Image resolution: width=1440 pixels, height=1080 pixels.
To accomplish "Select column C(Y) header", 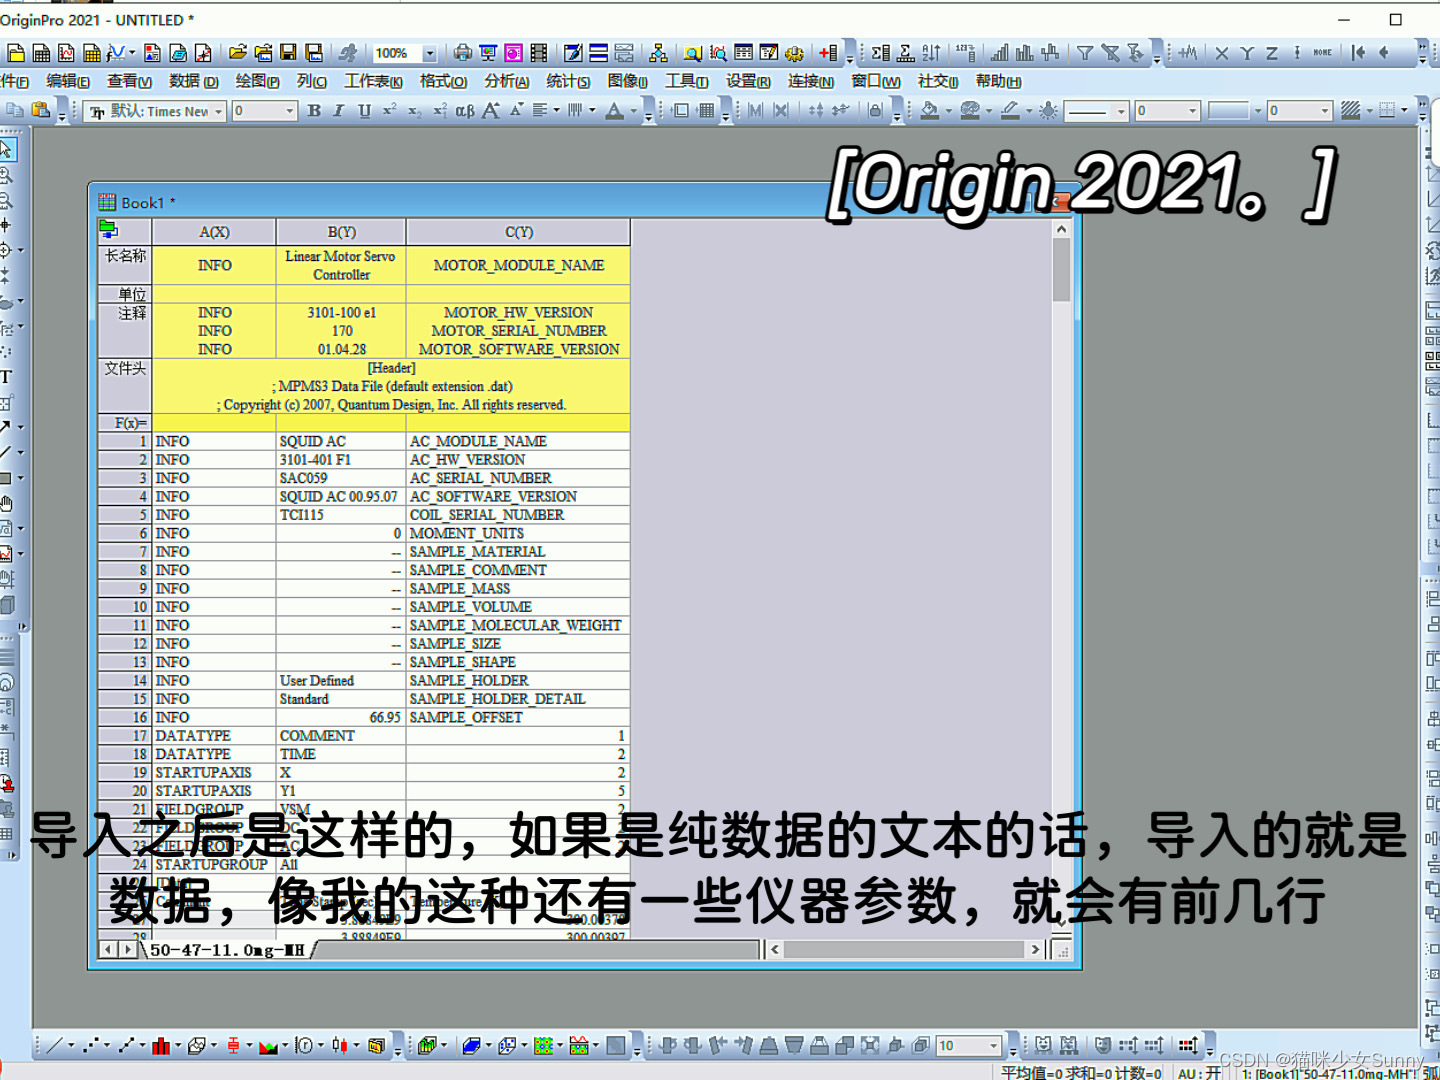I will coord(518,232).
